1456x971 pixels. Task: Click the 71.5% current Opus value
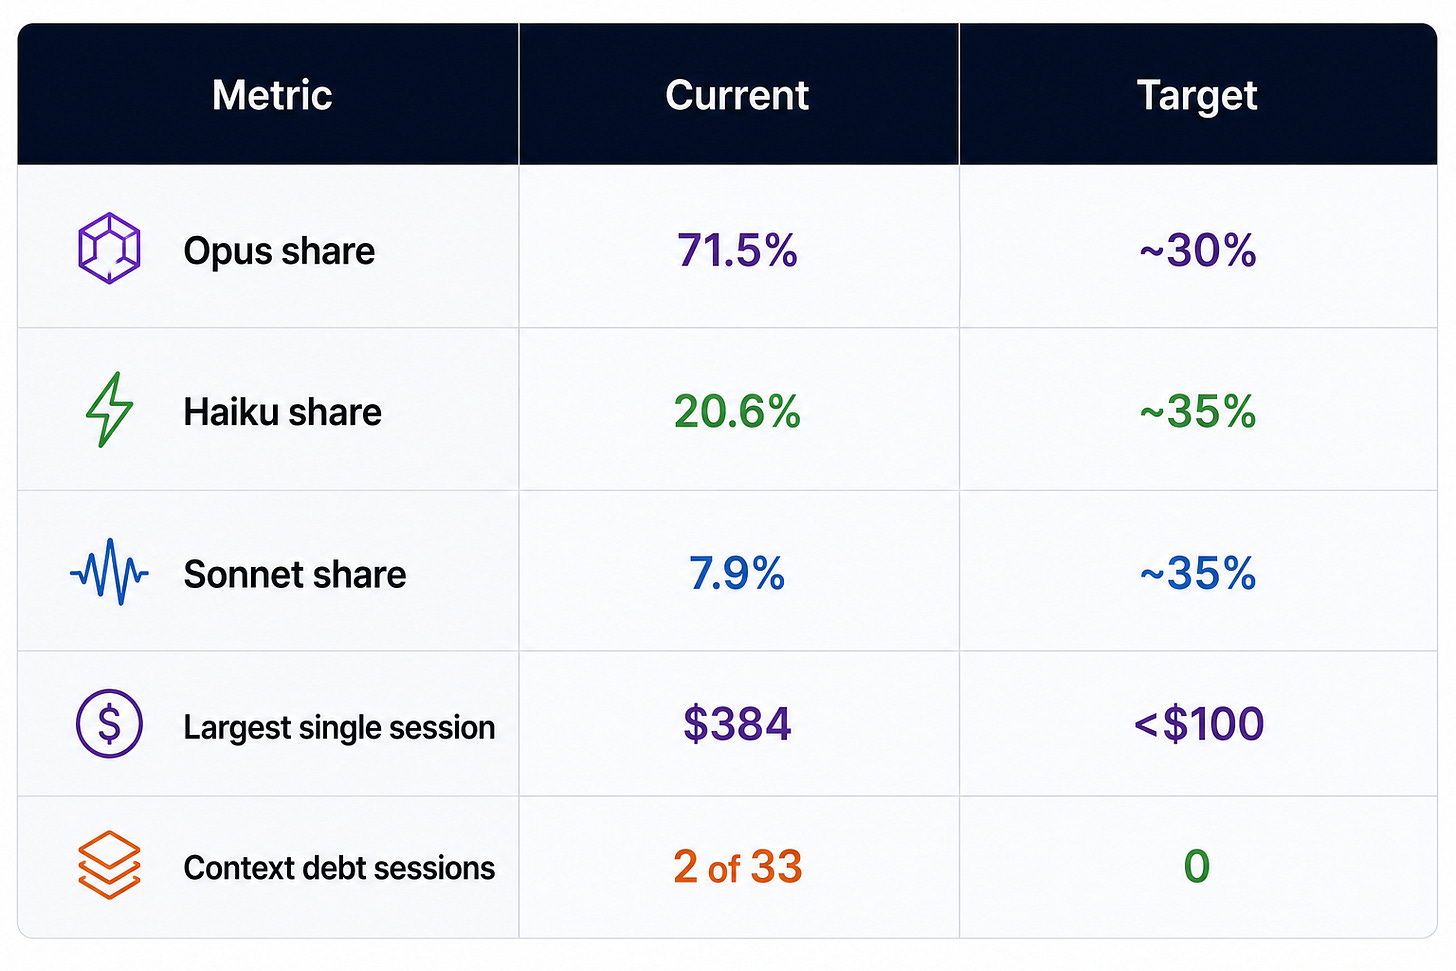pyautogui.click(x=737, y=250)
